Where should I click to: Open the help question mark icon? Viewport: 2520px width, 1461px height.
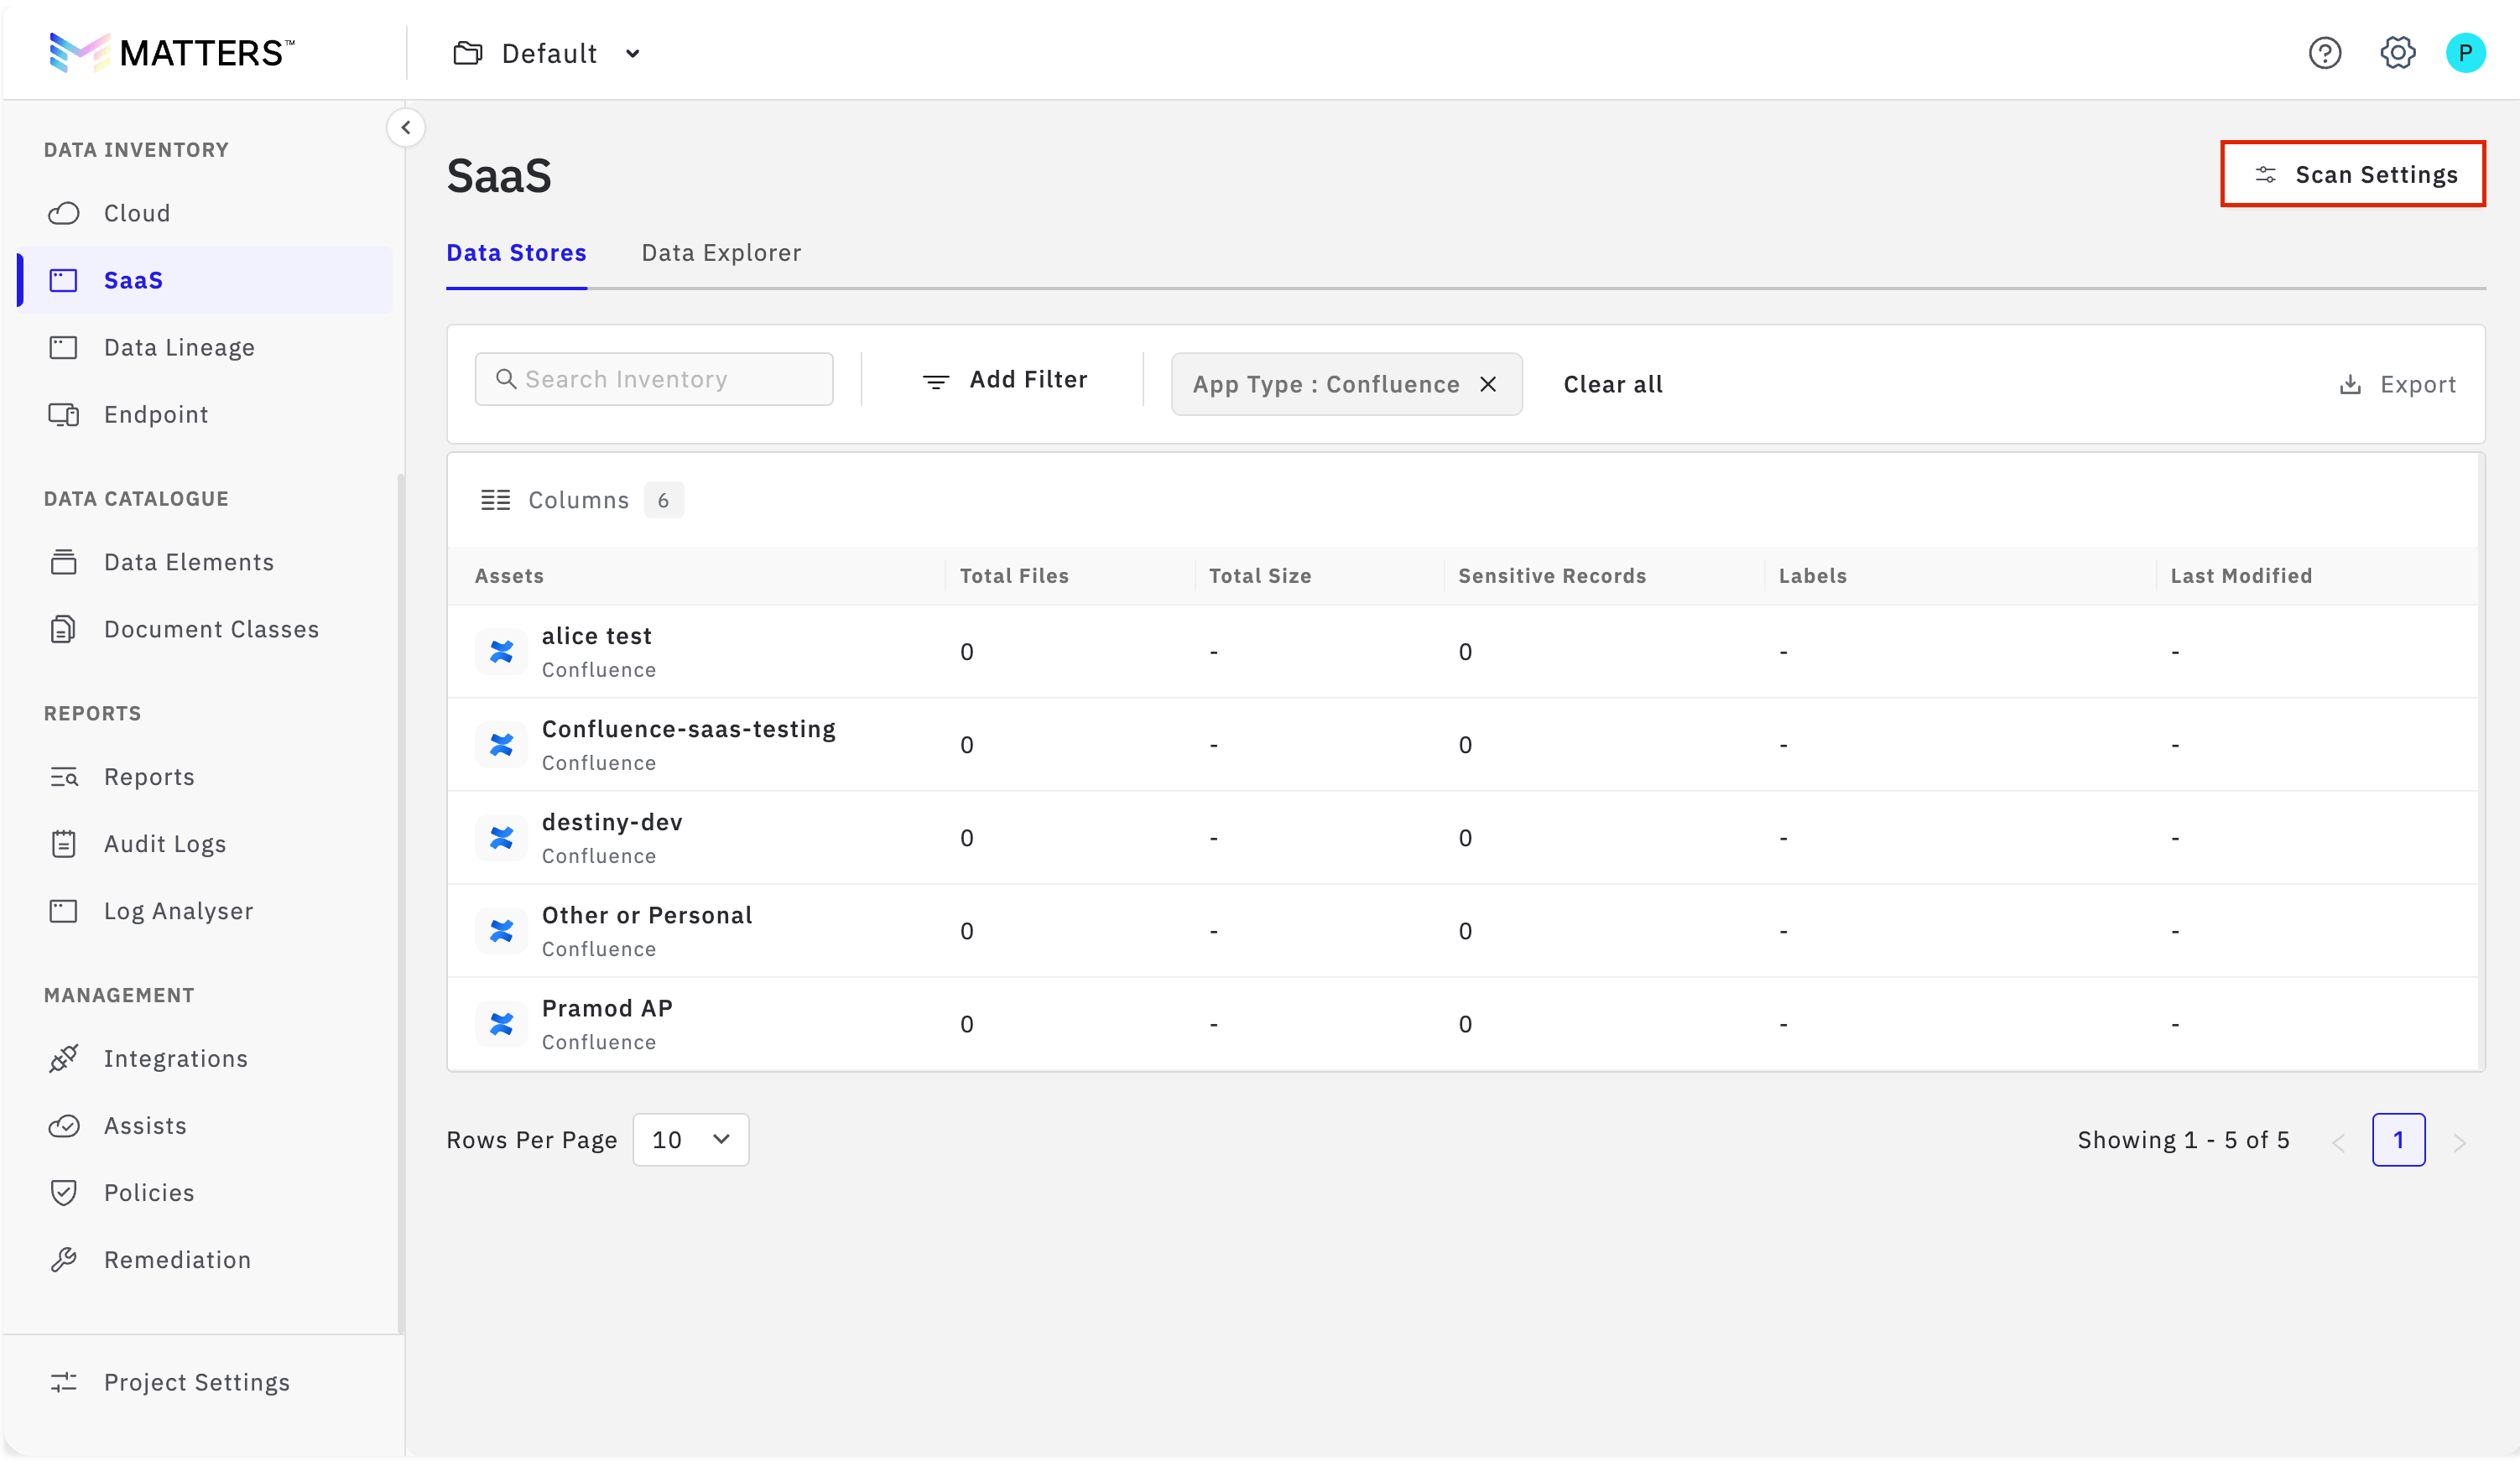pyautogui.click(x=2325, y=52)
